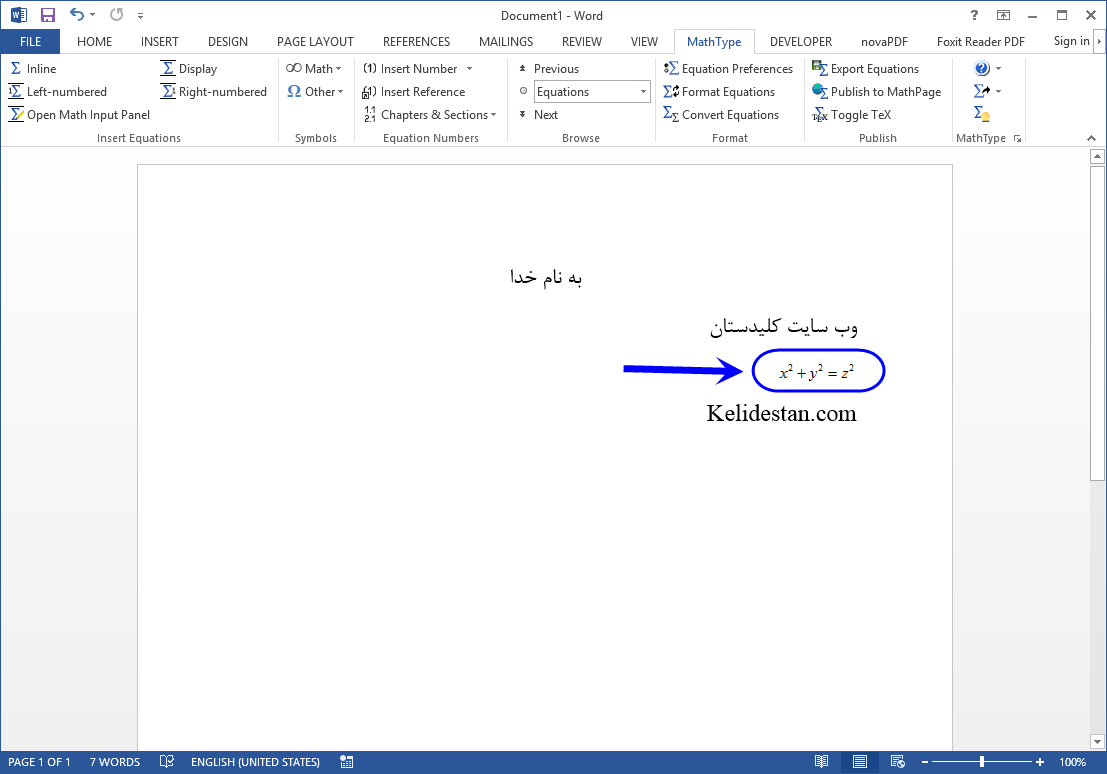Open the FILE tab
The image size is (1107, 774).
(x=30, y=42)
